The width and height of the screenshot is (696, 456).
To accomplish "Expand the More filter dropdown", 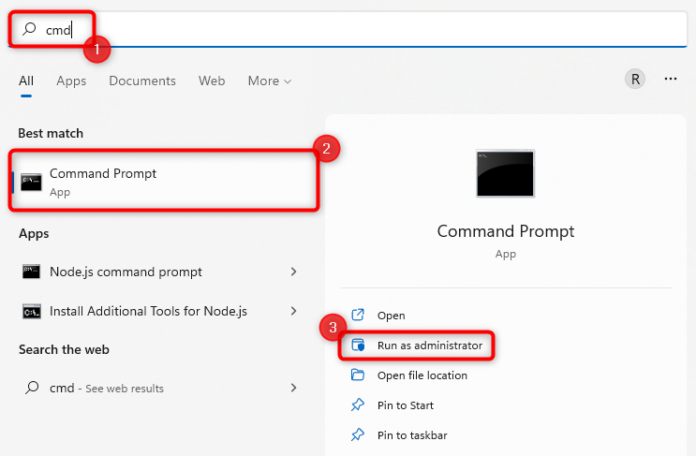I will pos(269,81).
